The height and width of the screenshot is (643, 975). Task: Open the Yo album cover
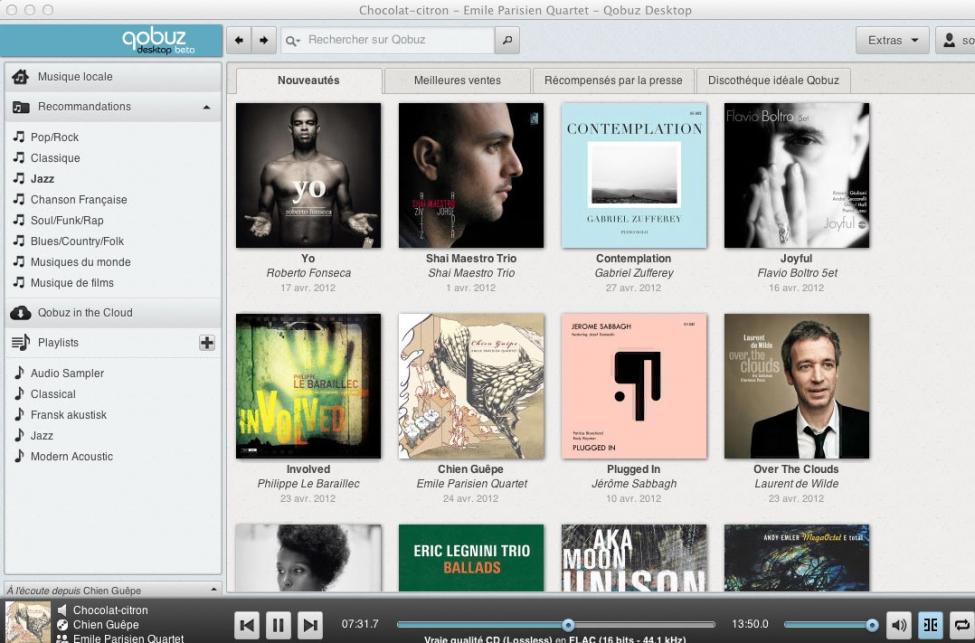tap(308, 175)
